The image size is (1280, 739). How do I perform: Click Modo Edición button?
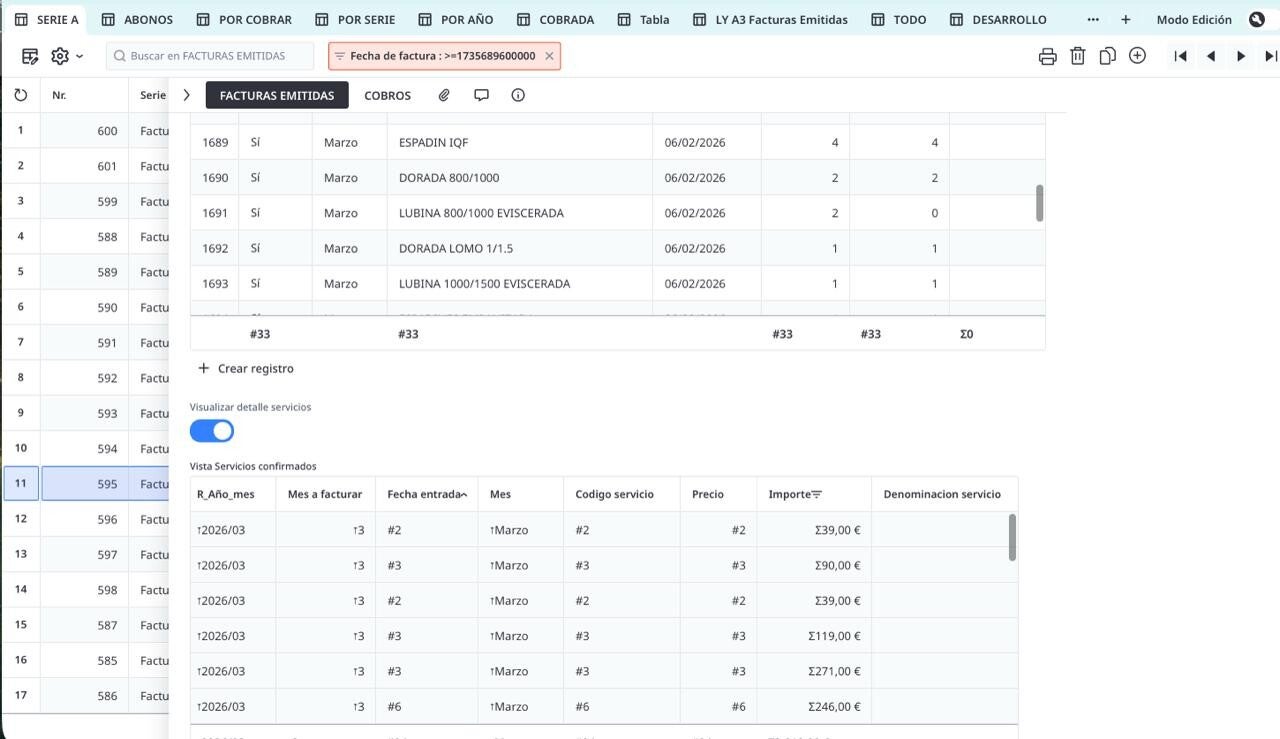(1194, 19)
